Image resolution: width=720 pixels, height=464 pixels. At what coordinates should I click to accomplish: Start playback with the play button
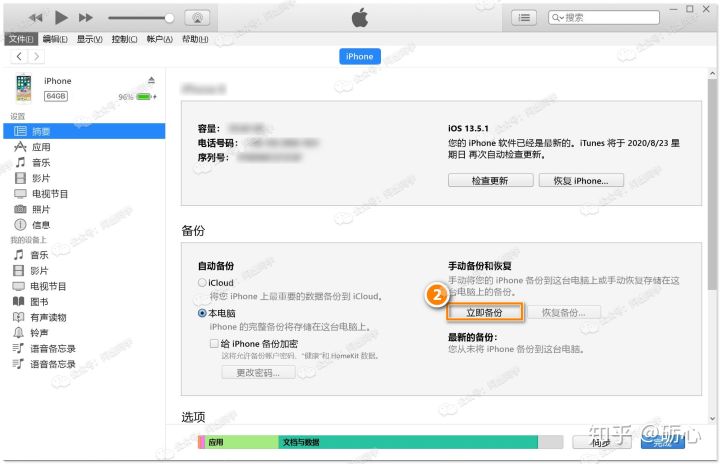tap(61, 17)
